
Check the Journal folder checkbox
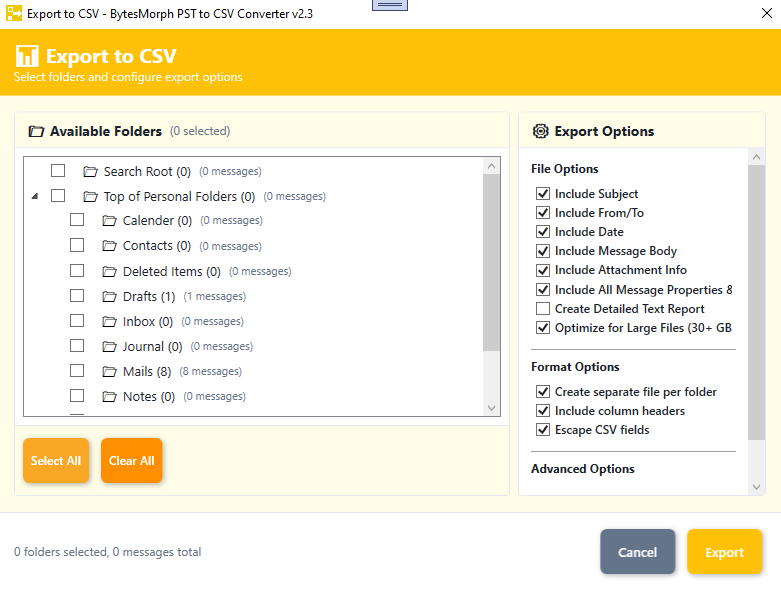[x=77, y=346]
